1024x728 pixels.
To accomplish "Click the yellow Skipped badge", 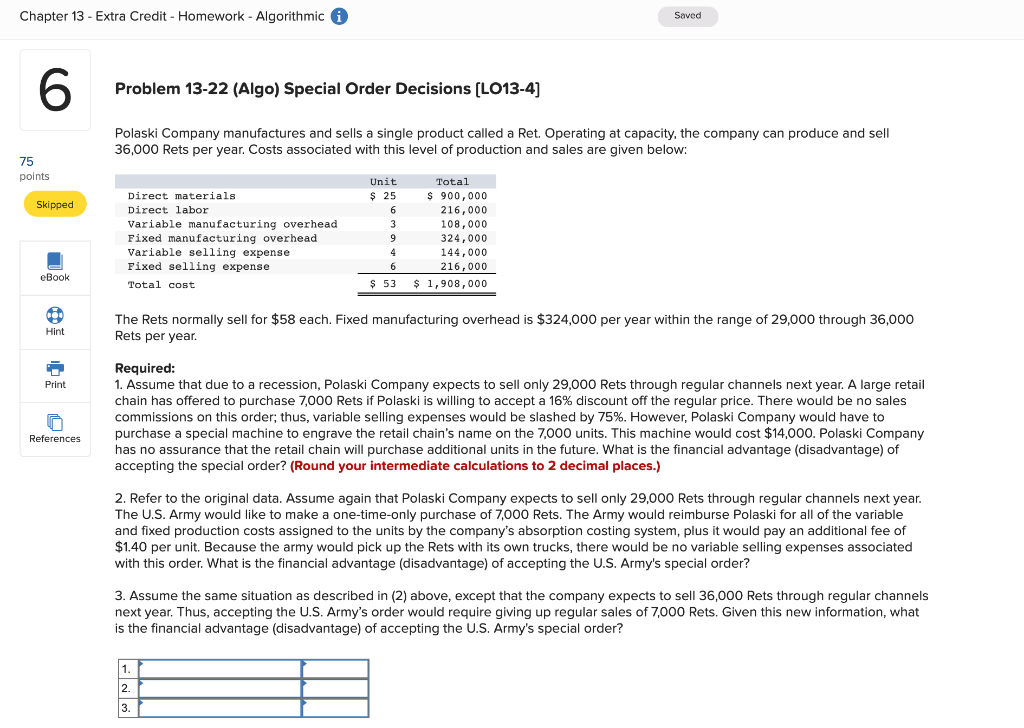I will [54, 204].
